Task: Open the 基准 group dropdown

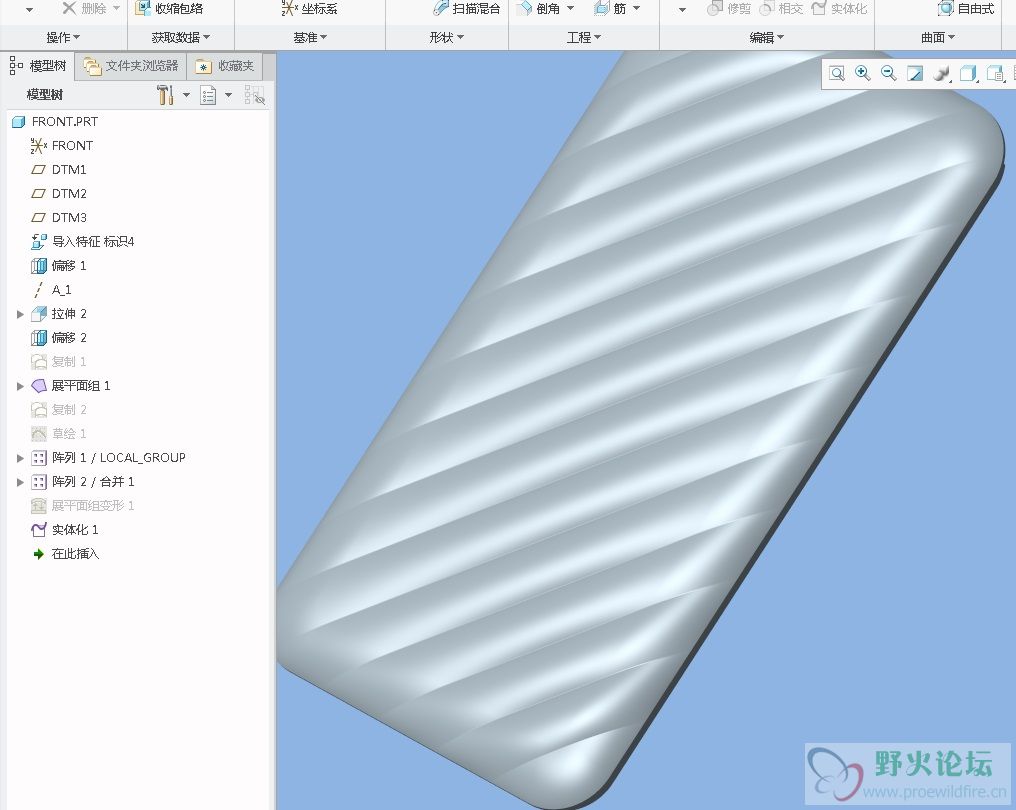Action: (x=310, y=38)
